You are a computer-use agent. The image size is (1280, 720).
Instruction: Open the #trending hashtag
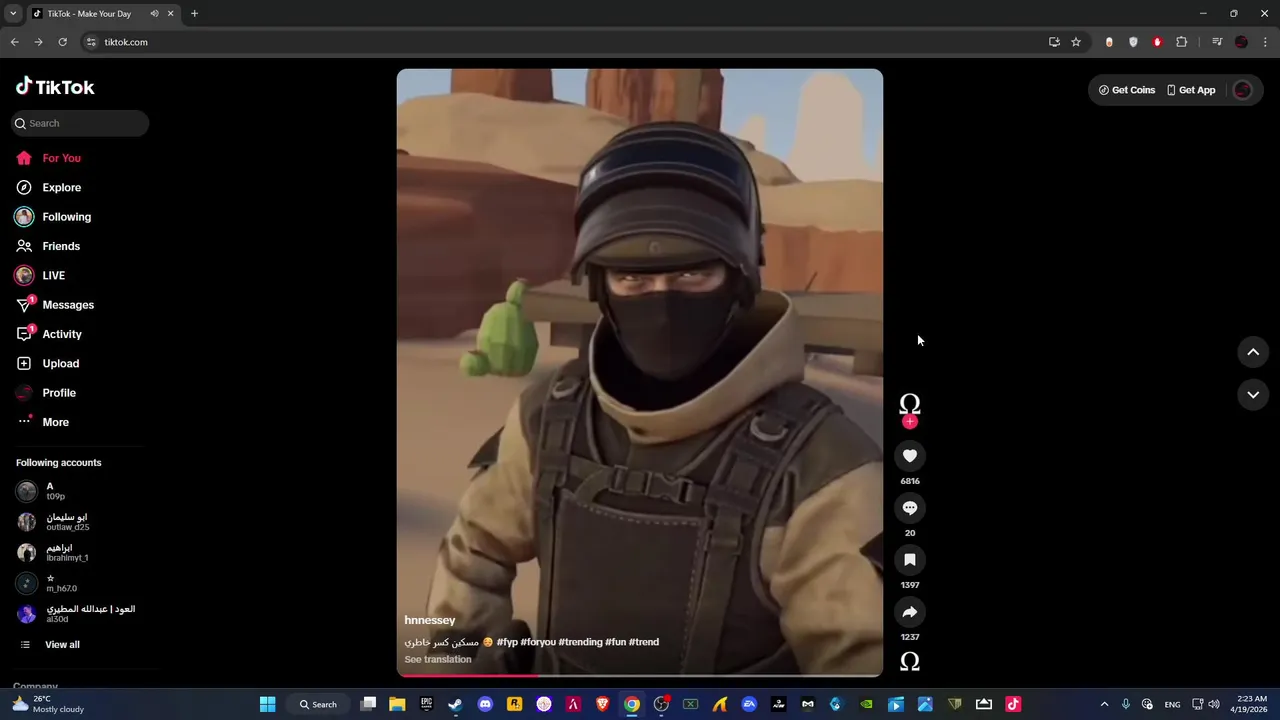point(580,642)
